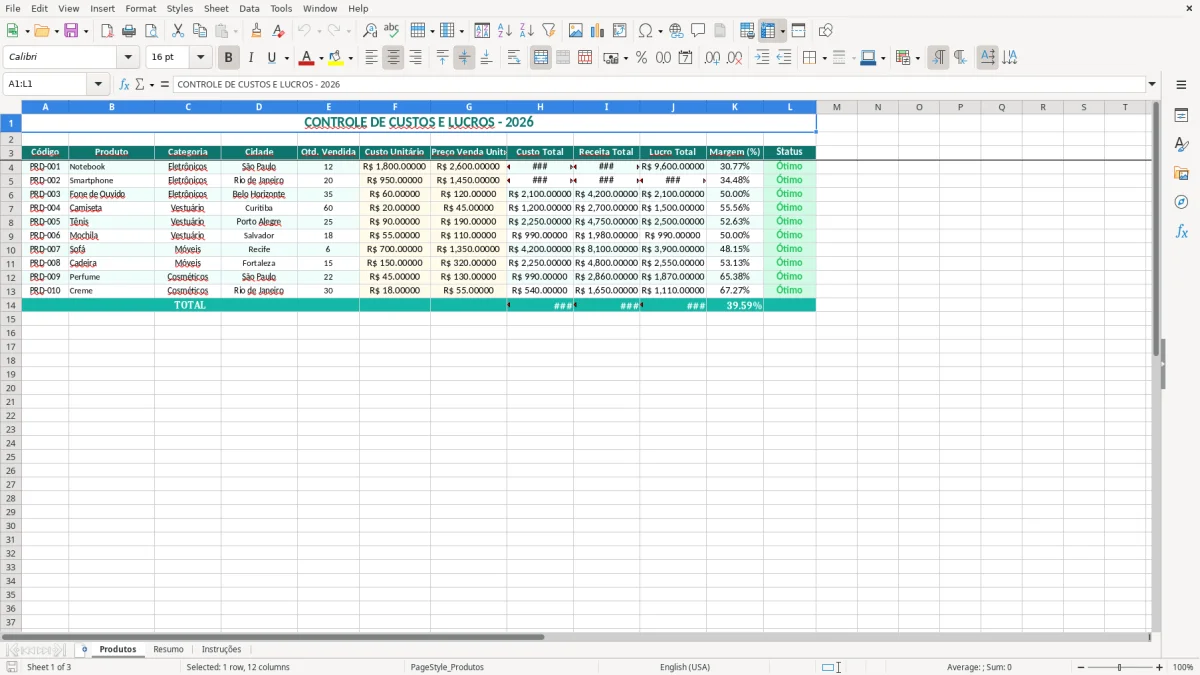The height and width of the screenshot is (675, 1200).
Task: Run the spelling check
Action: click(392, 31)
